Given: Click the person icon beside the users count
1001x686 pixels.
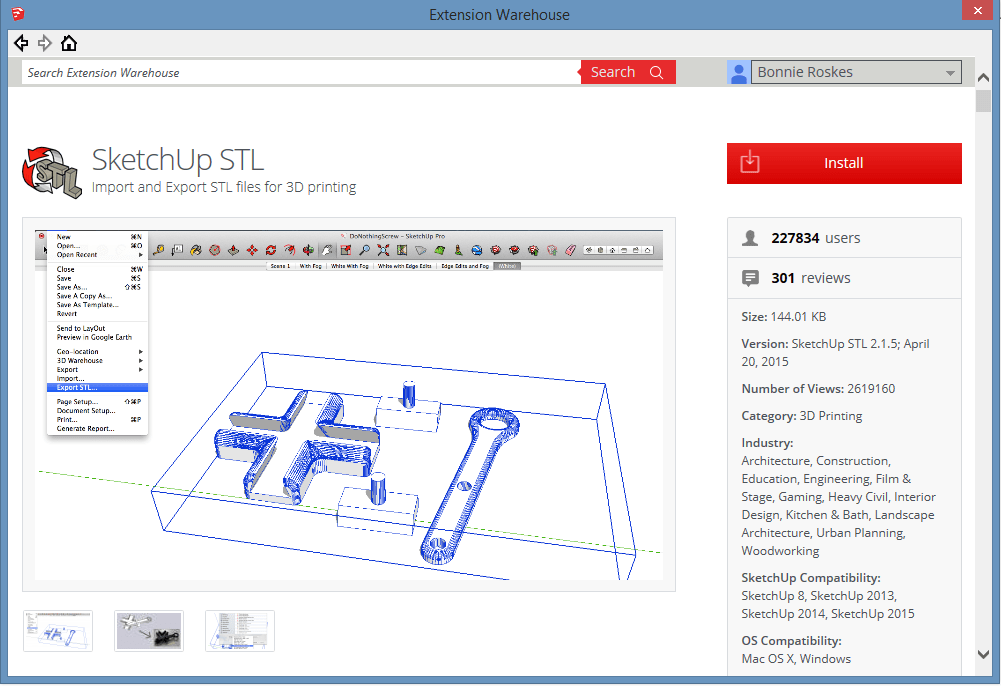Looking at the screenshot, I should point(750,238).
